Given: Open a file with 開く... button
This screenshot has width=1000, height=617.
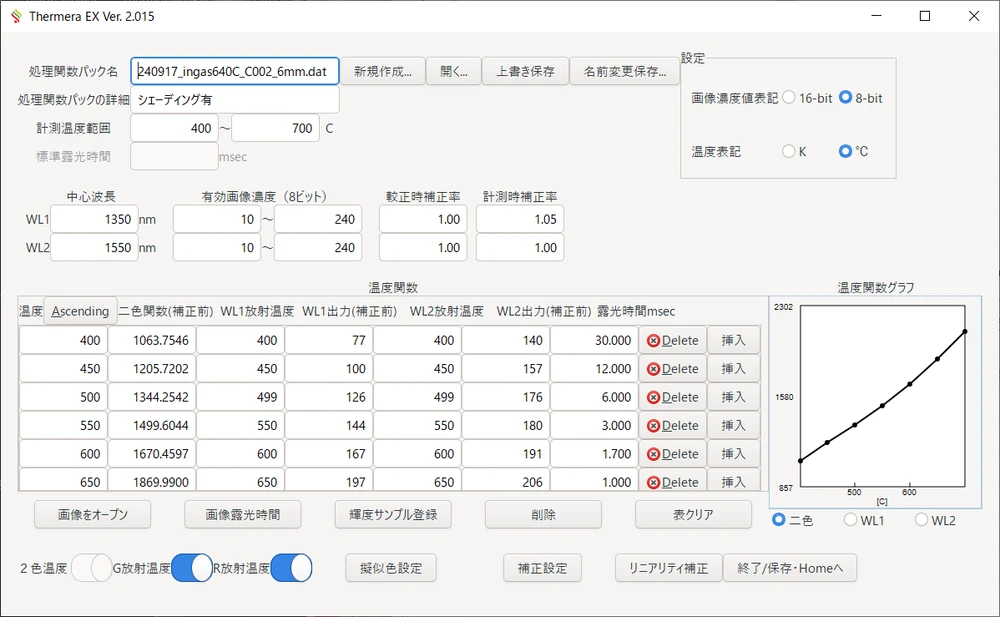Looking at the screenshot, I should tap(453, 71).
